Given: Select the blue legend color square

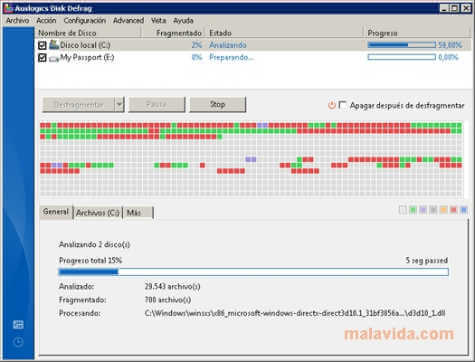Looking at the screenshot, I should [x=463, y=210].
